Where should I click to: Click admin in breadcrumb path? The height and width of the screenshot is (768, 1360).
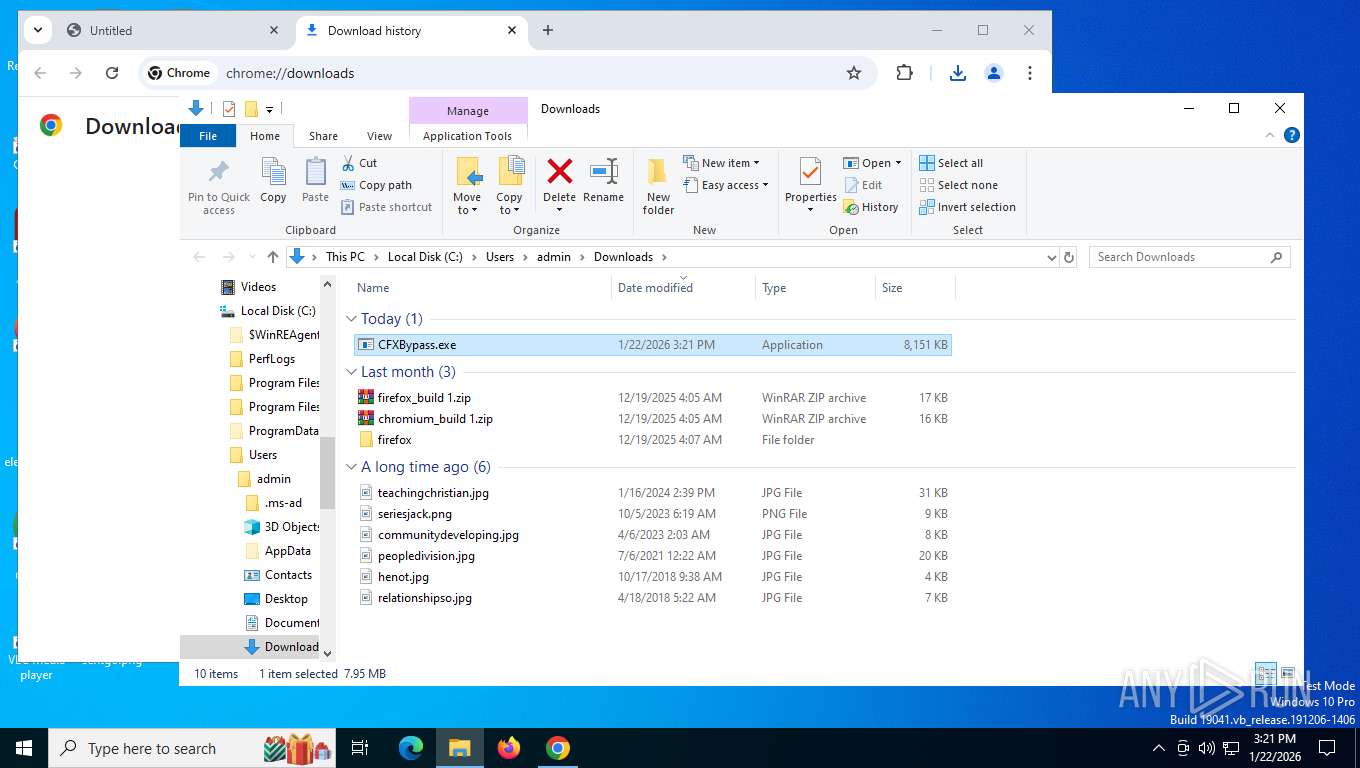(x=554, y=257)
